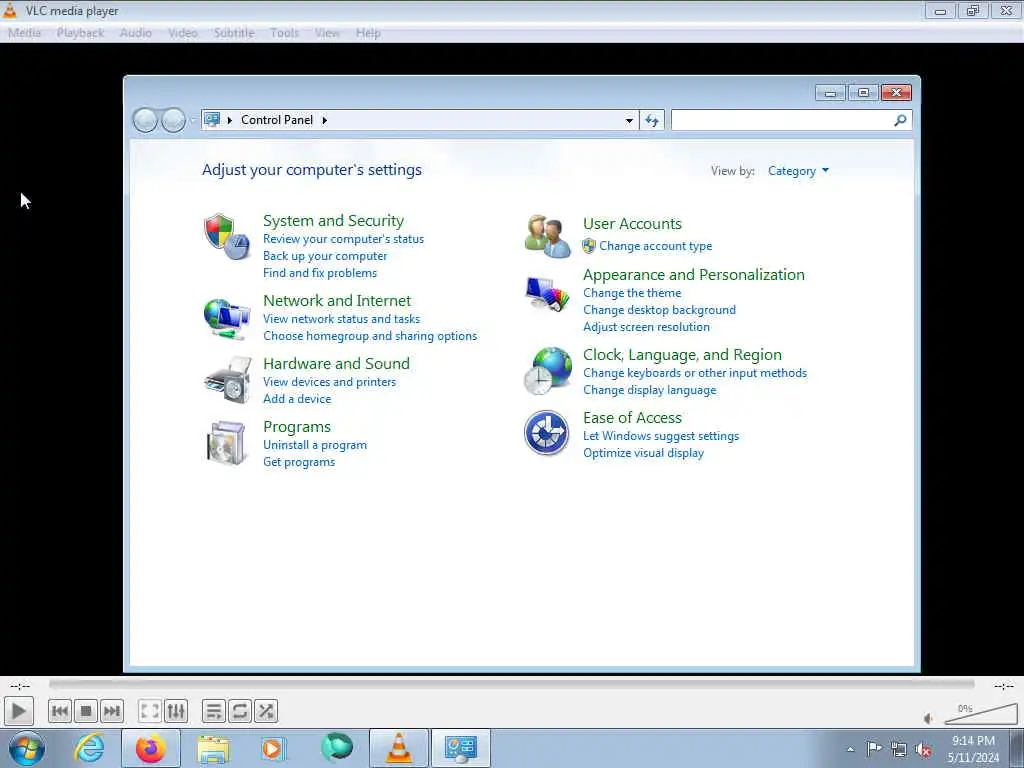The height and width of the screenshot is (768, 1024).
Task: Open Windows Media Player from taskbar
Action: [274, 748]
